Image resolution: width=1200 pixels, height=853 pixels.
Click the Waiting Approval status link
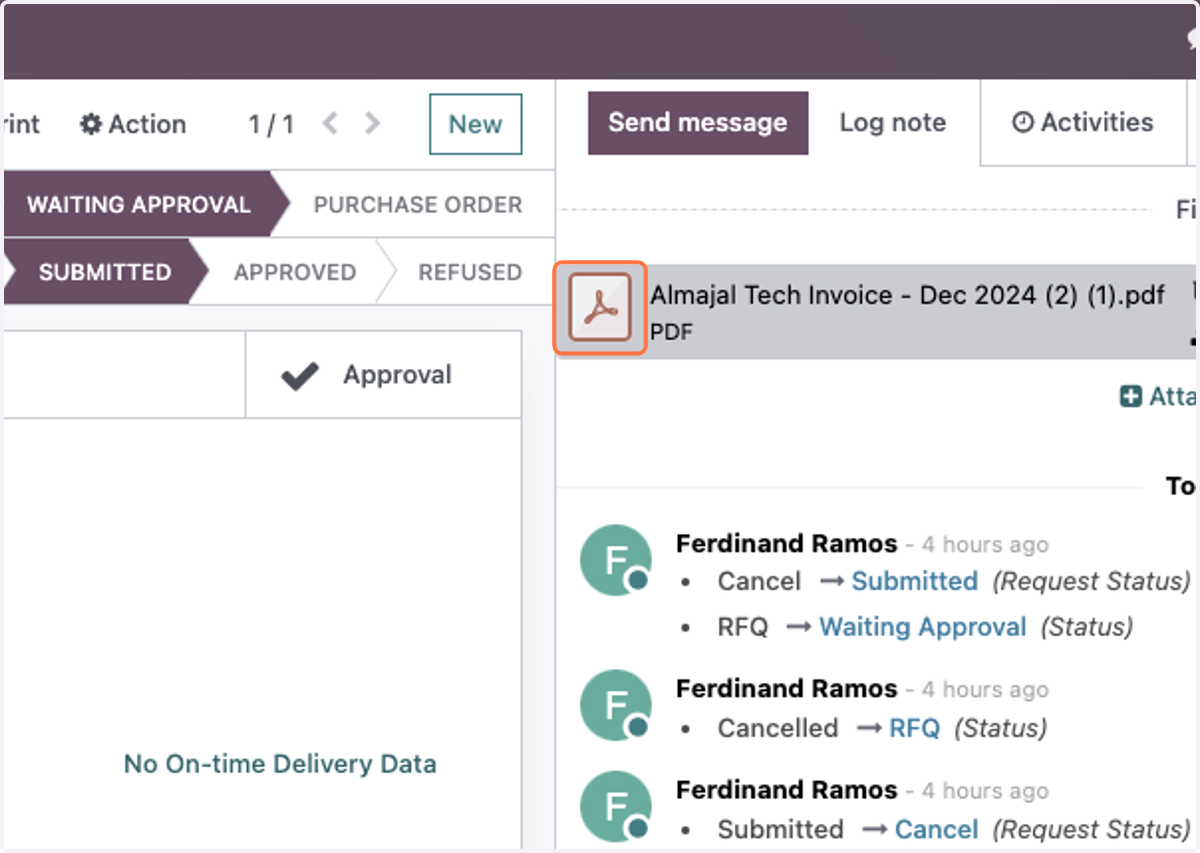pos(922,627)
